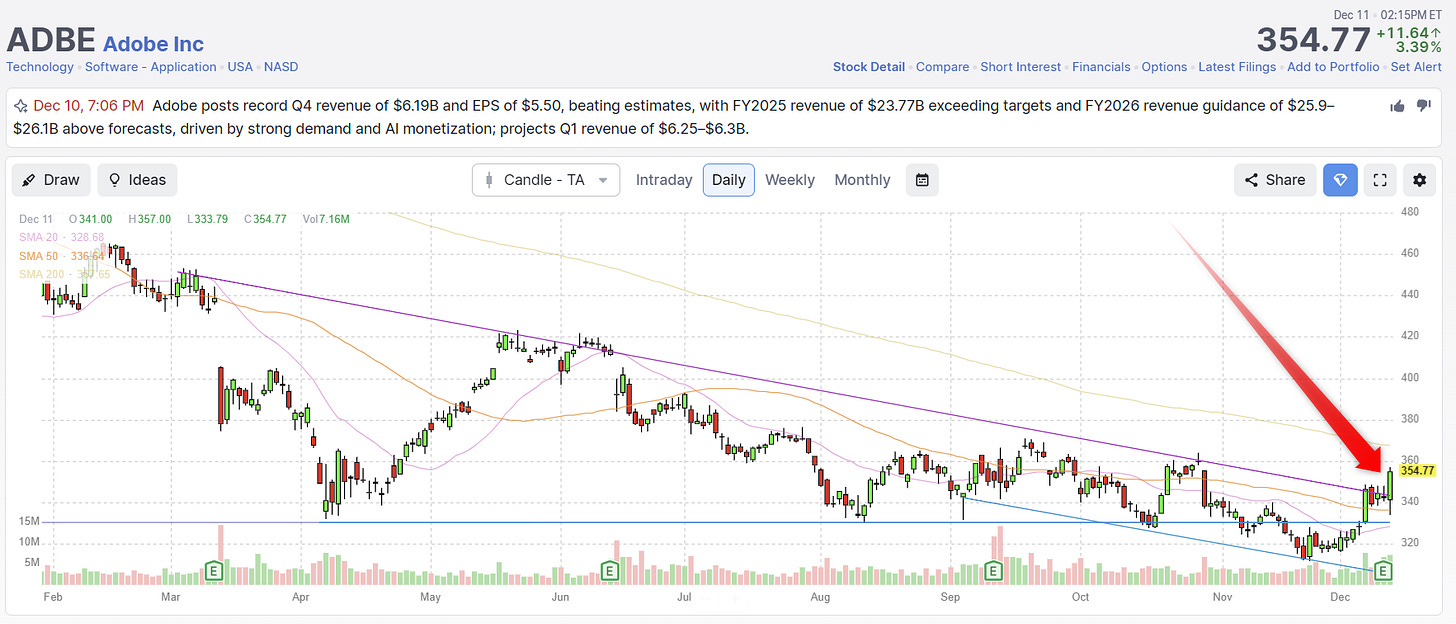Expand the Candle - TA chart type dropdown
The image size is (1456, 624).
click(x=546, y=180)
